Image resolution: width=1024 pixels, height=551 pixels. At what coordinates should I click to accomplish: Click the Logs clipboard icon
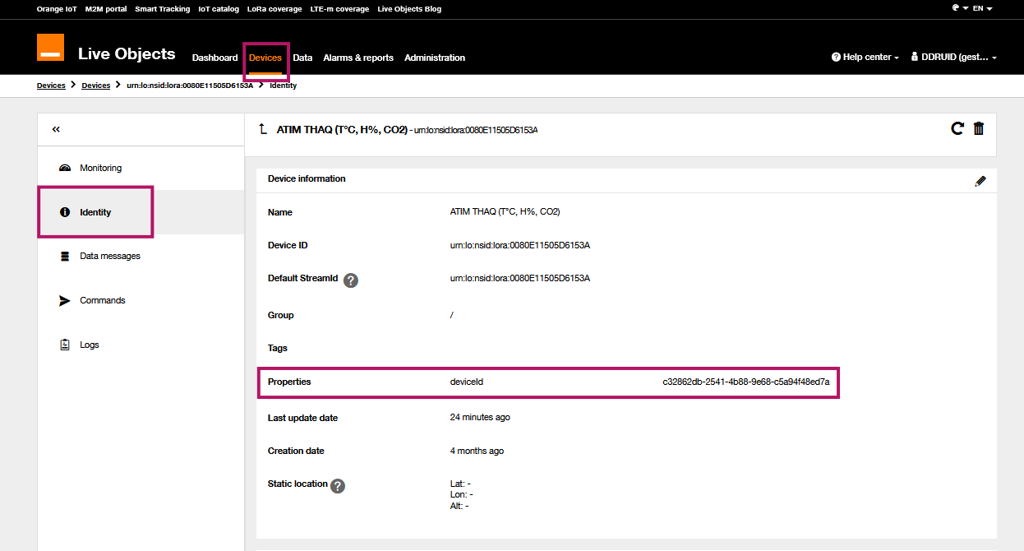pyautogui.click(x=65, y=345)
